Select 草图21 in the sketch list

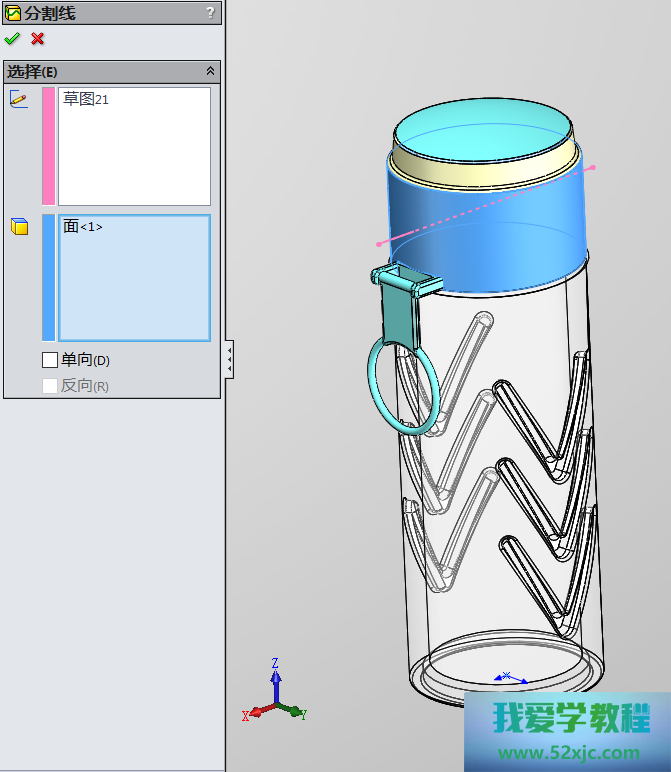85,100
